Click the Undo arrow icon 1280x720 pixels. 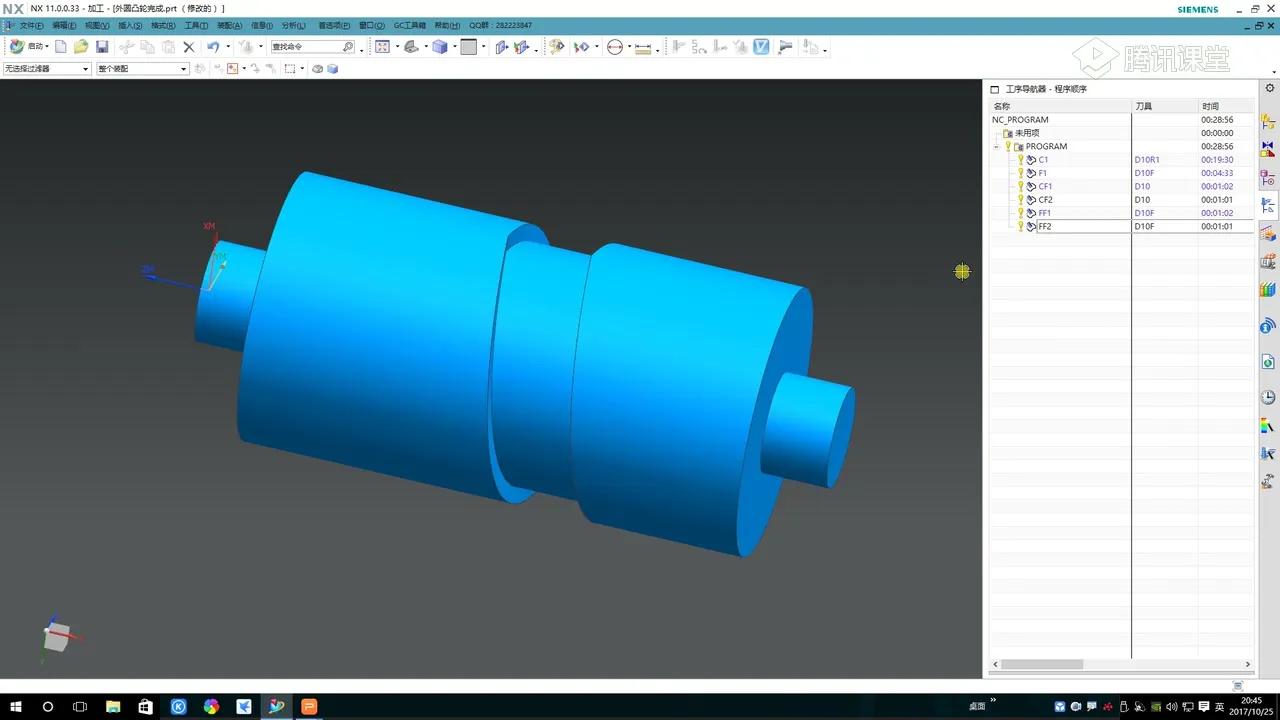213,47
